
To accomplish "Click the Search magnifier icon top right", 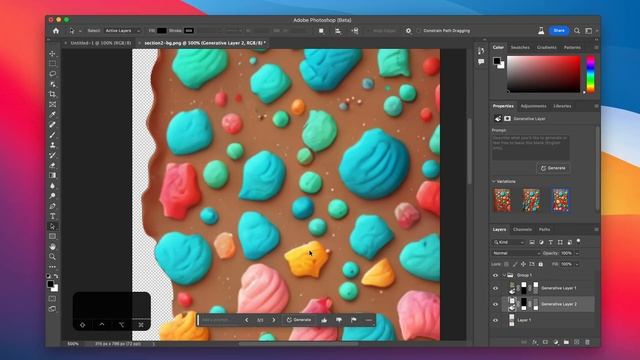I will pyautogui.click(x=577, y=31).
